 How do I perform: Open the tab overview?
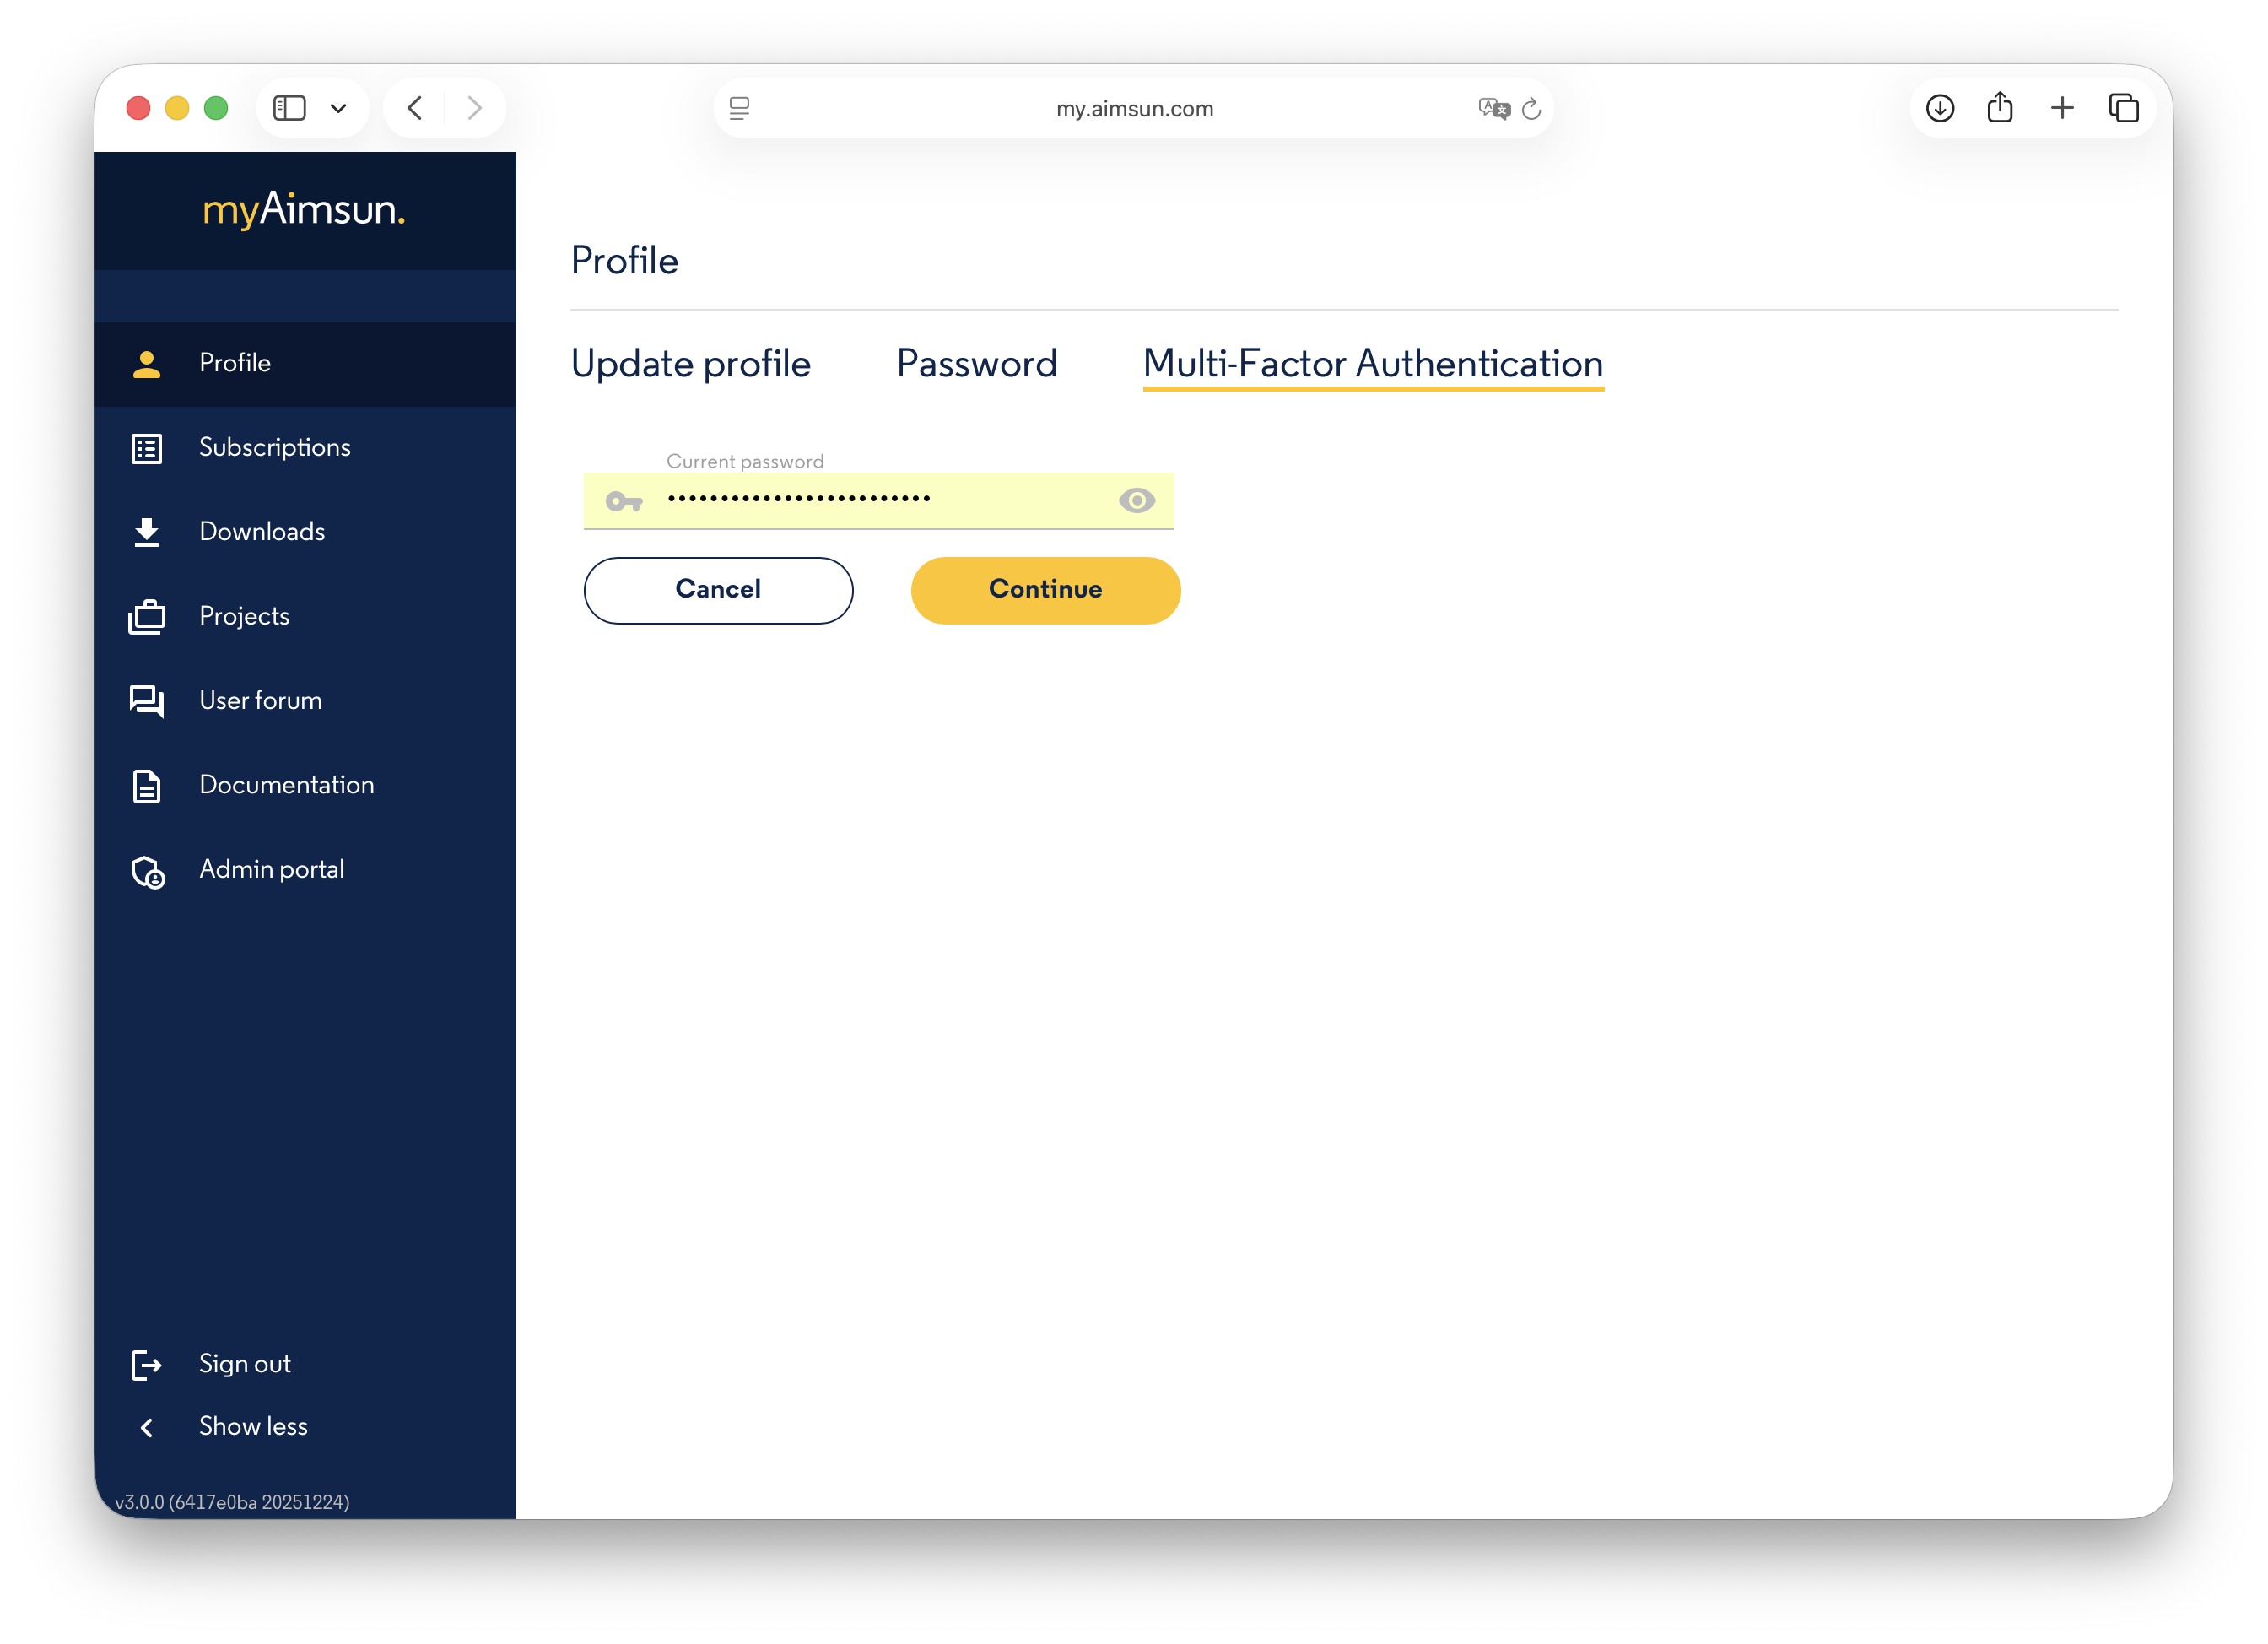[2124, 107]
